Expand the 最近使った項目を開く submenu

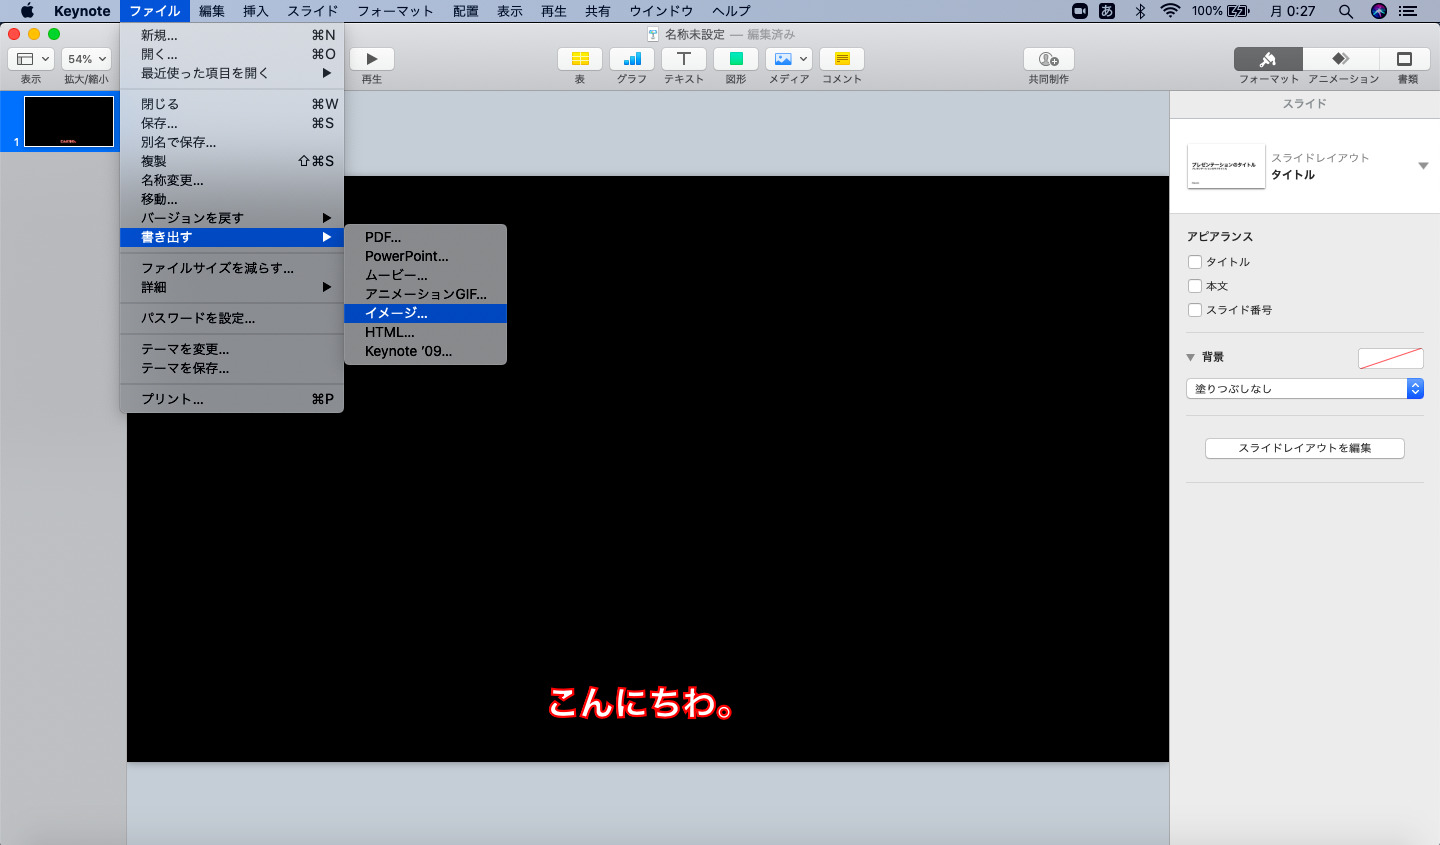[232, 73]
